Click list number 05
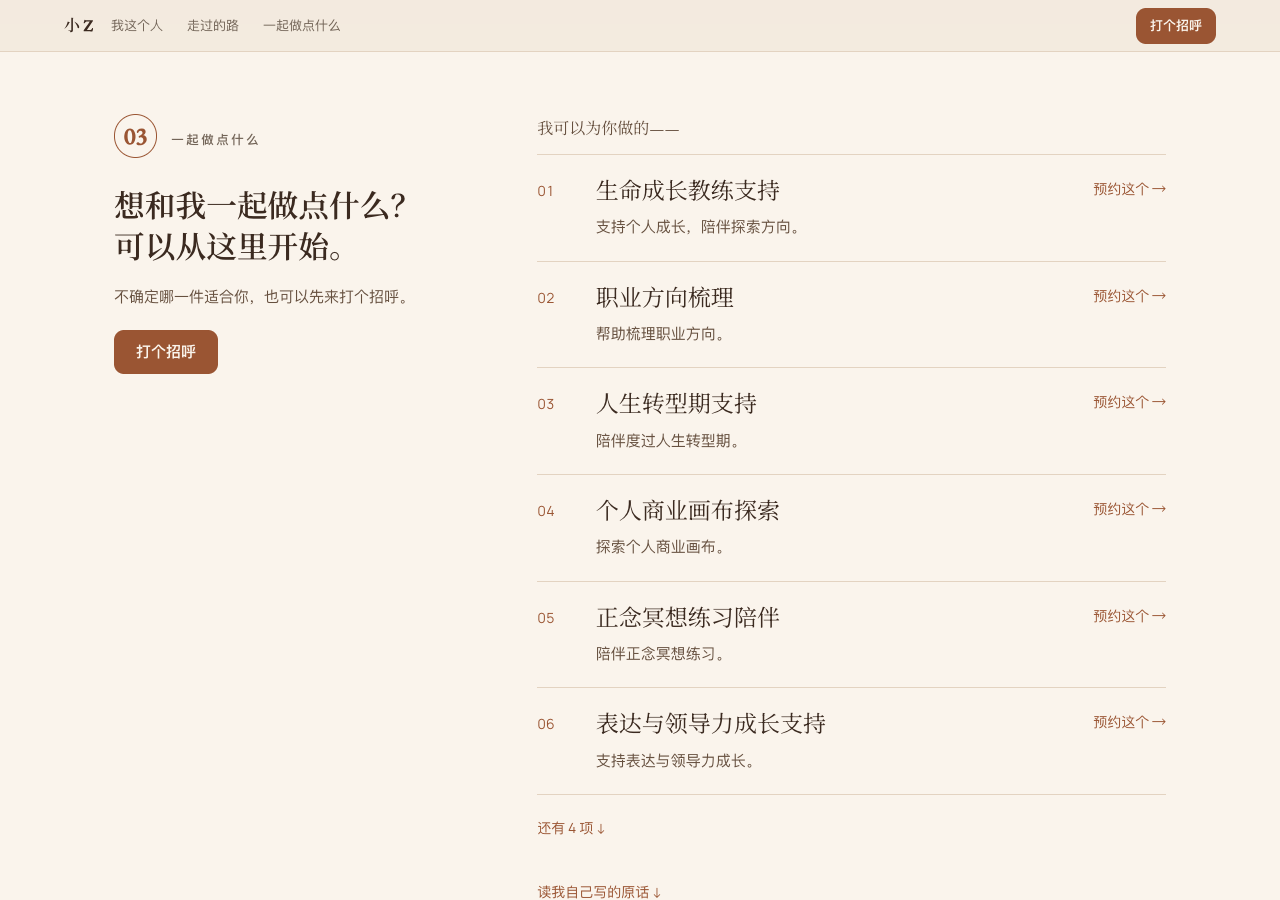 546,618
